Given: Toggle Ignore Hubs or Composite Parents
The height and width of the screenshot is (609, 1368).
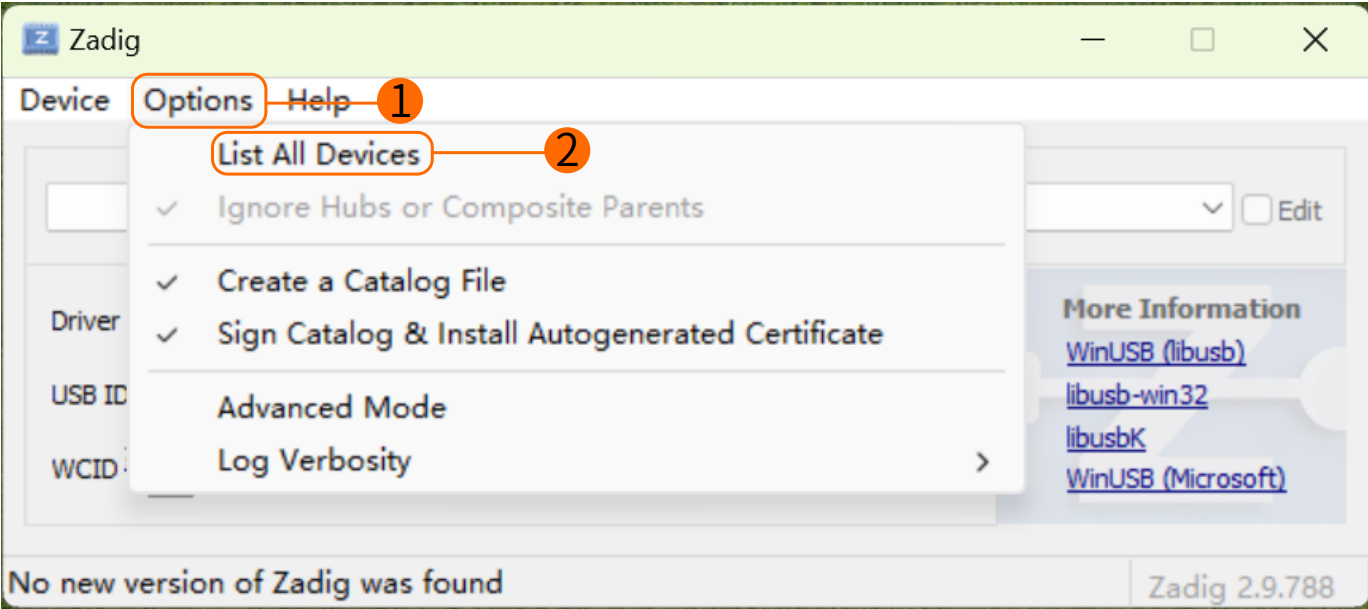Looking at the screenshot, I should (x=460, y=208).
